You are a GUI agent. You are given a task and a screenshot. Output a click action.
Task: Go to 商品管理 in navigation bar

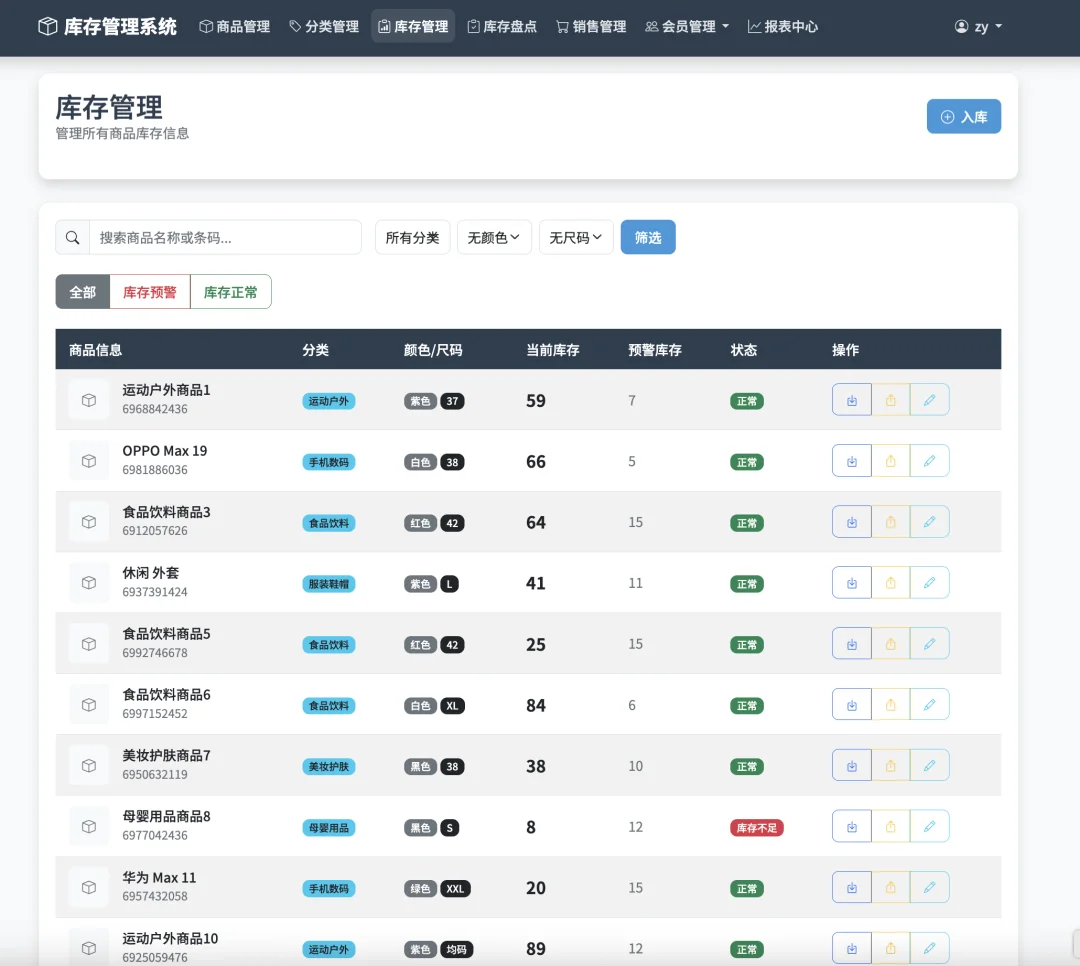click(235, 27)
